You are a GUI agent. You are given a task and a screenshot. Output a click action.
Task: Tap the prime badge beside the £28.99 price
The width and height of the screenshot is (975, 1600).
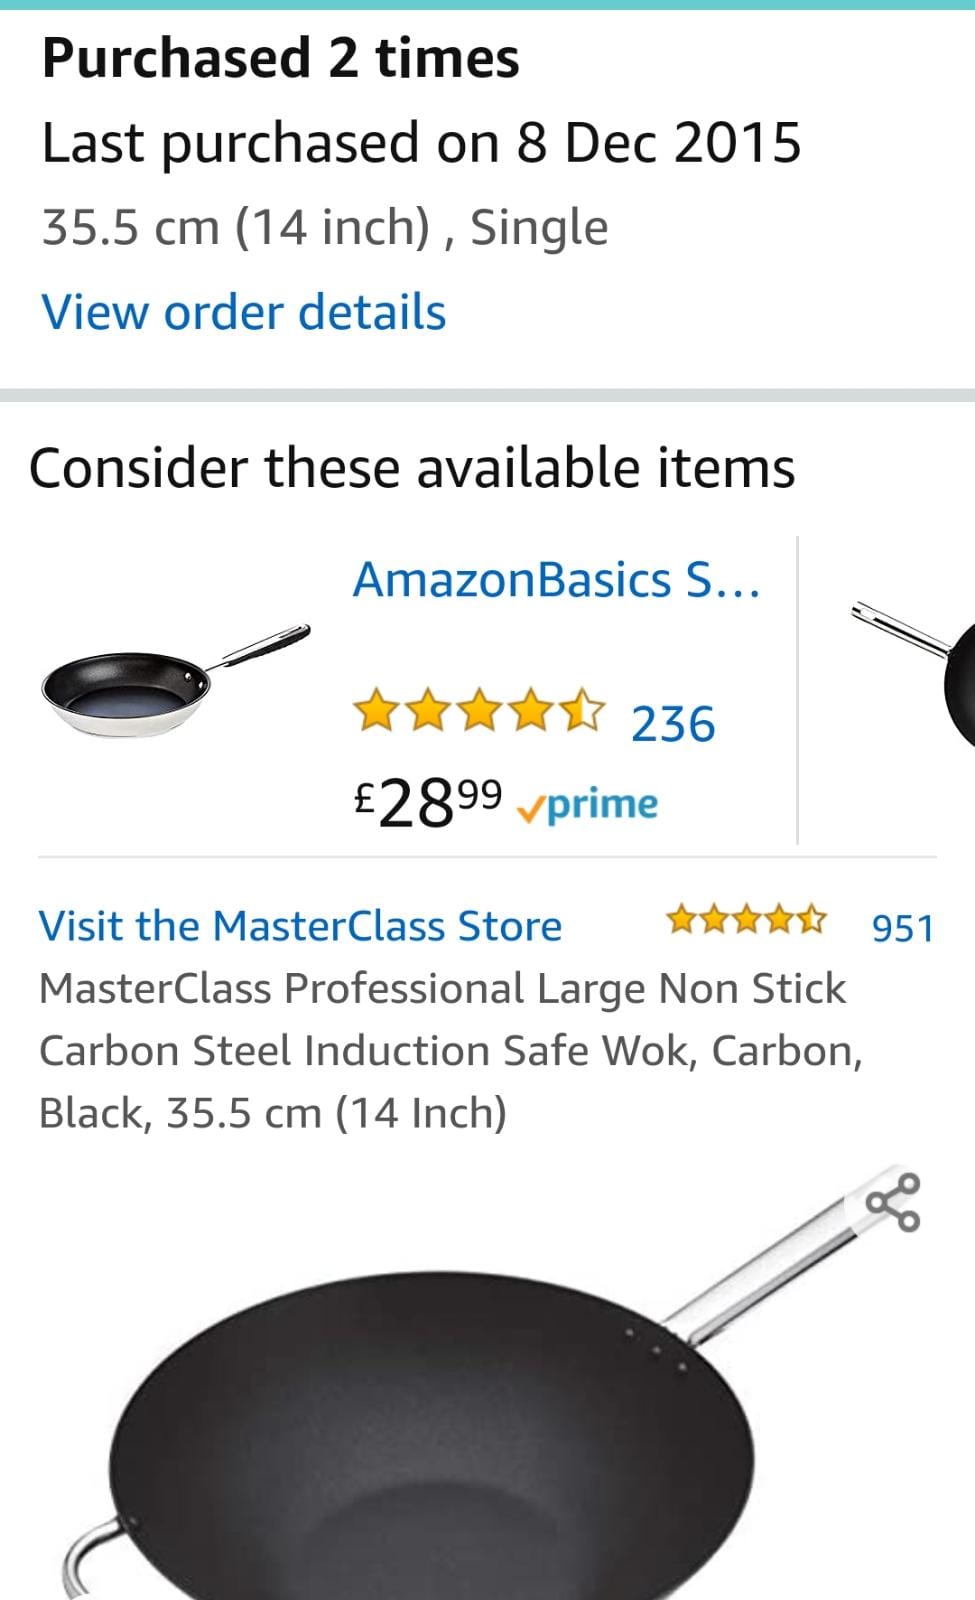(x=588, y=804)
